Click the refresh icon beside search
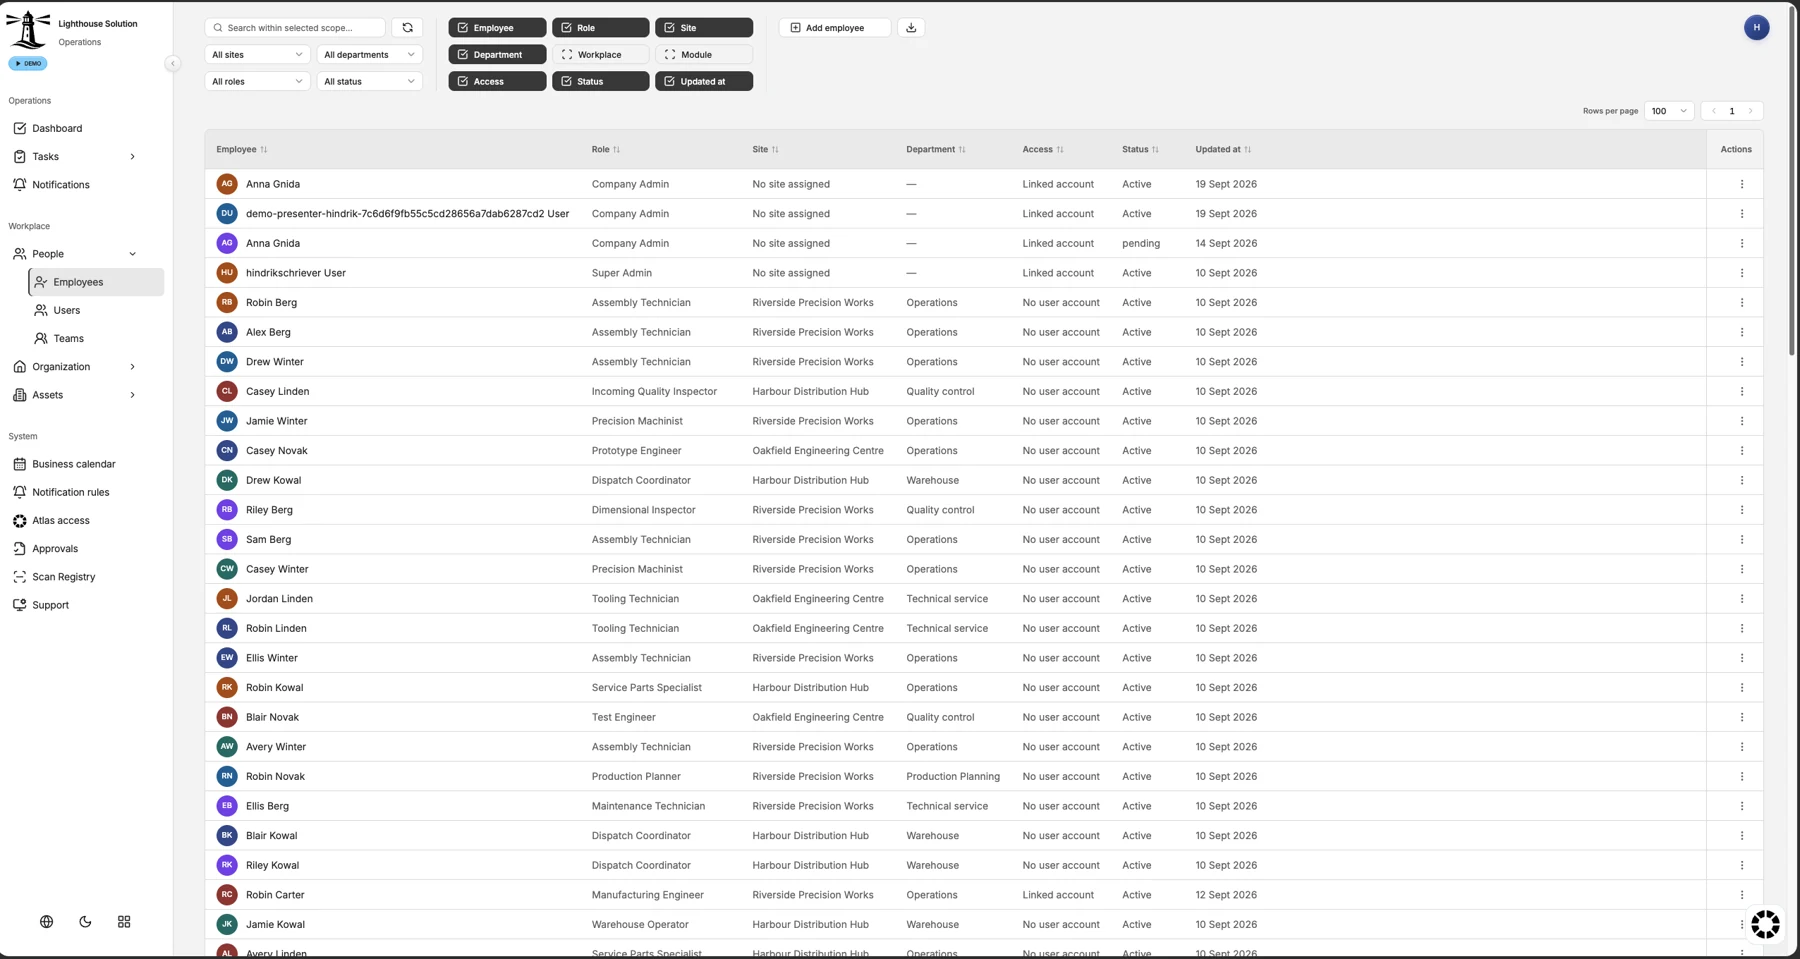1800x959 pixels. click(x=407, y=28)
